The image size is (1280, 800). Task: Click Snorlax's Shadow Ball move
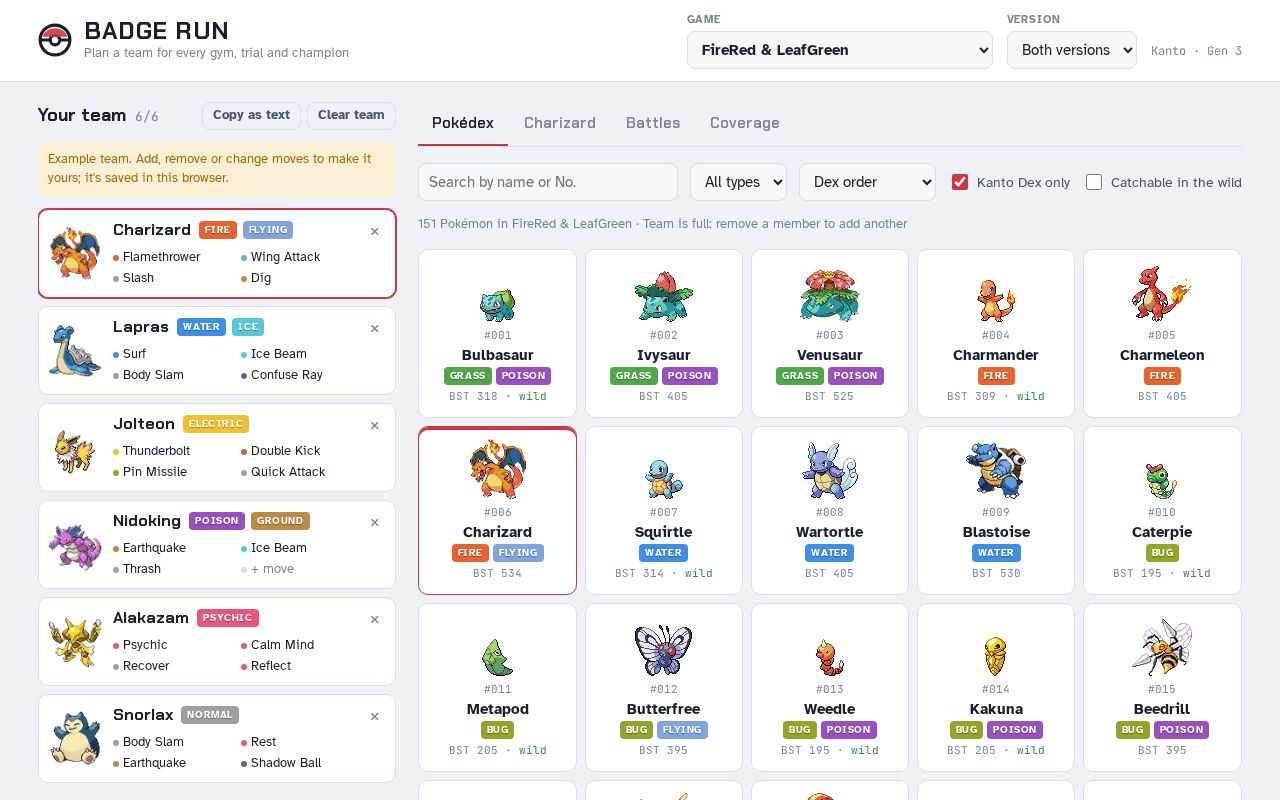pyautogui.click(x=280, y=763)
